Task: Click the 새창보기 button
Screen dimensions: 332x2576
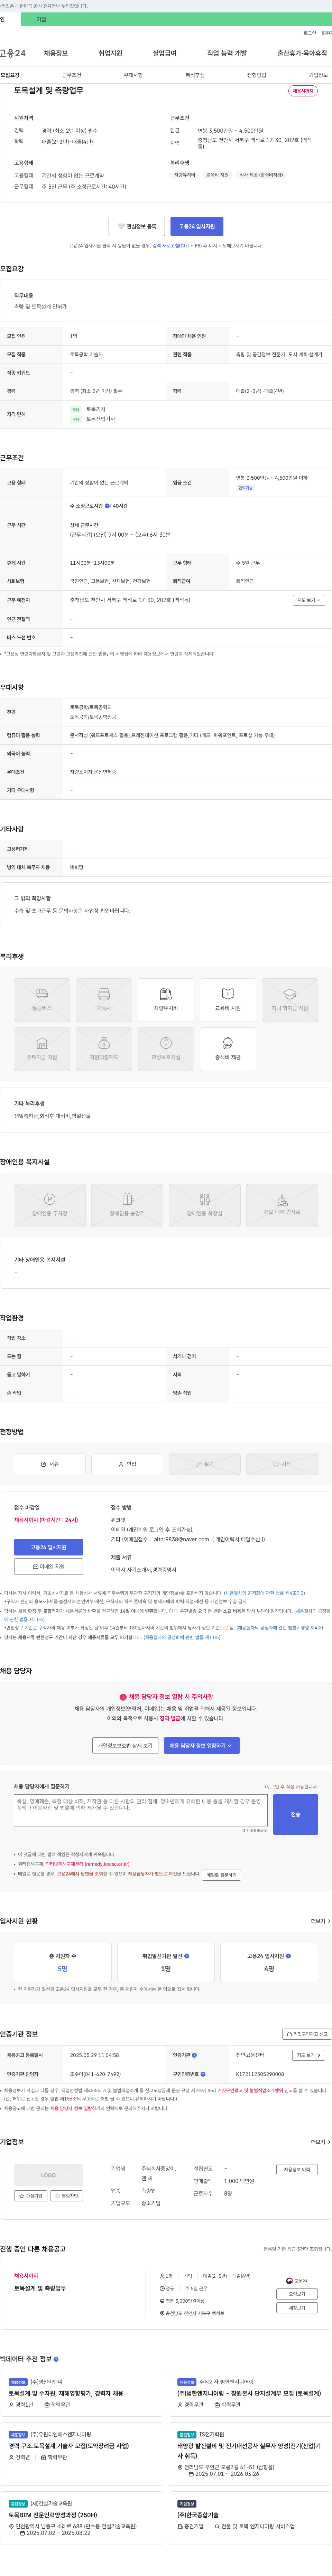Action: pos(297,2308)
